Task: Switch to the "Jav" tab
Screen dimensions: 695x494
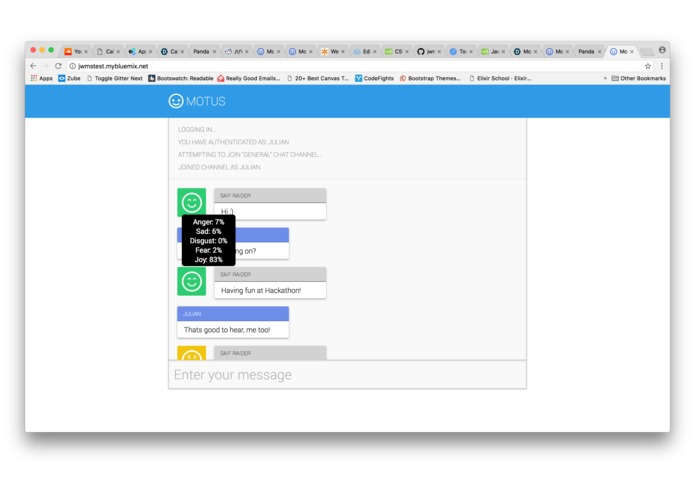Action: click(x=491, y=51)
